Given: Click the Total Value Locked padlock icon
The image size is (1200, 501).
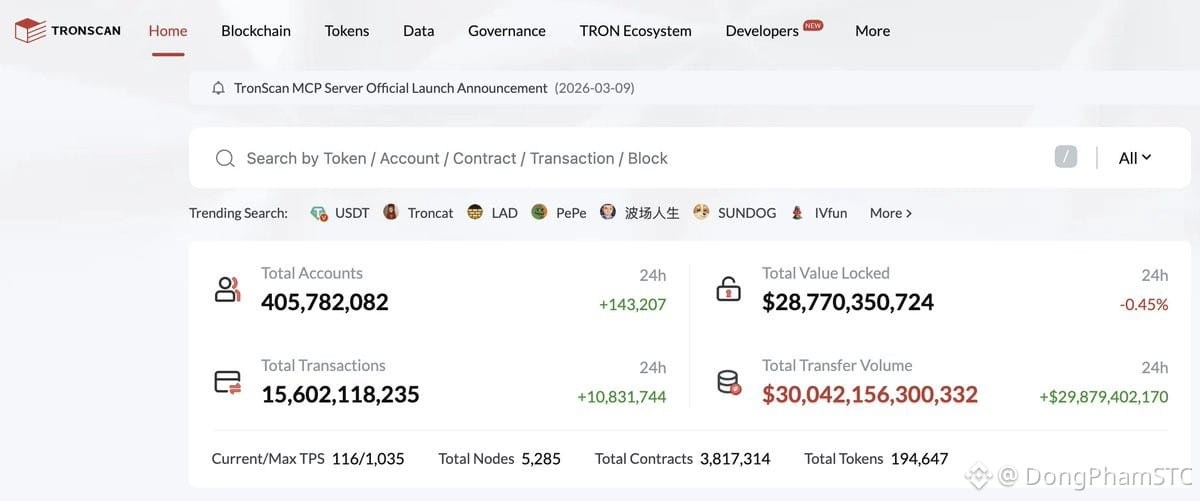Looking at the screenshot, I should 728,290.
